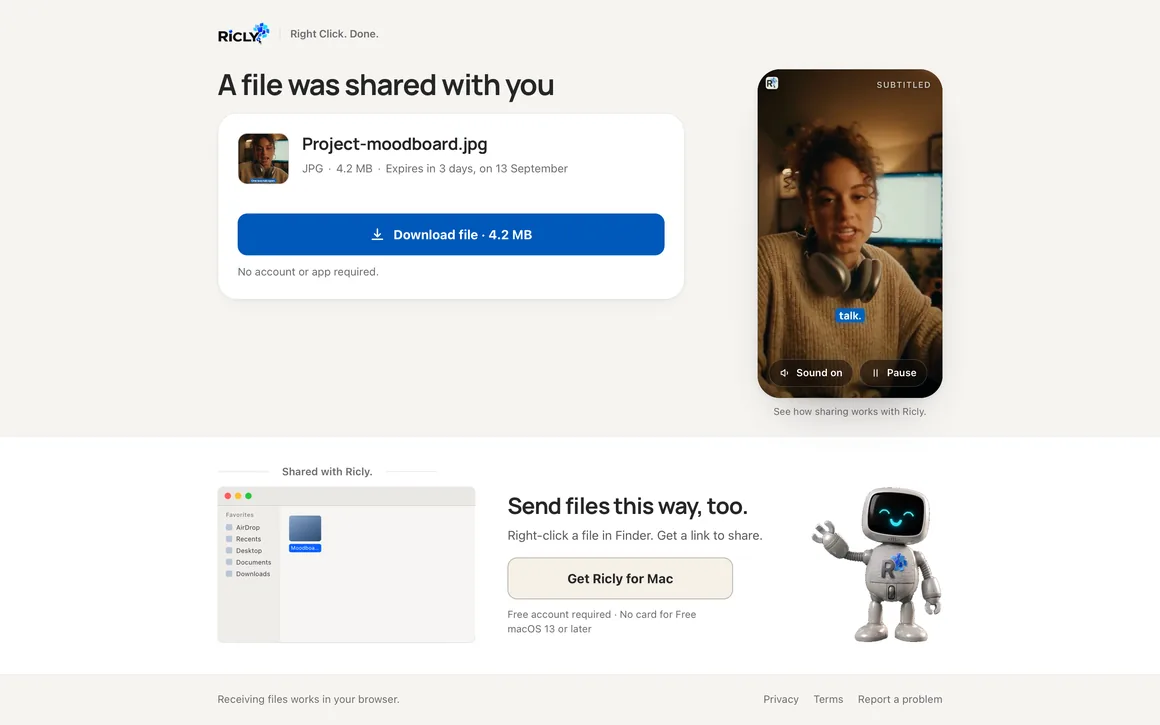Select Documents in the Finder preview sidebar
1160x725 pixels.
249,562
